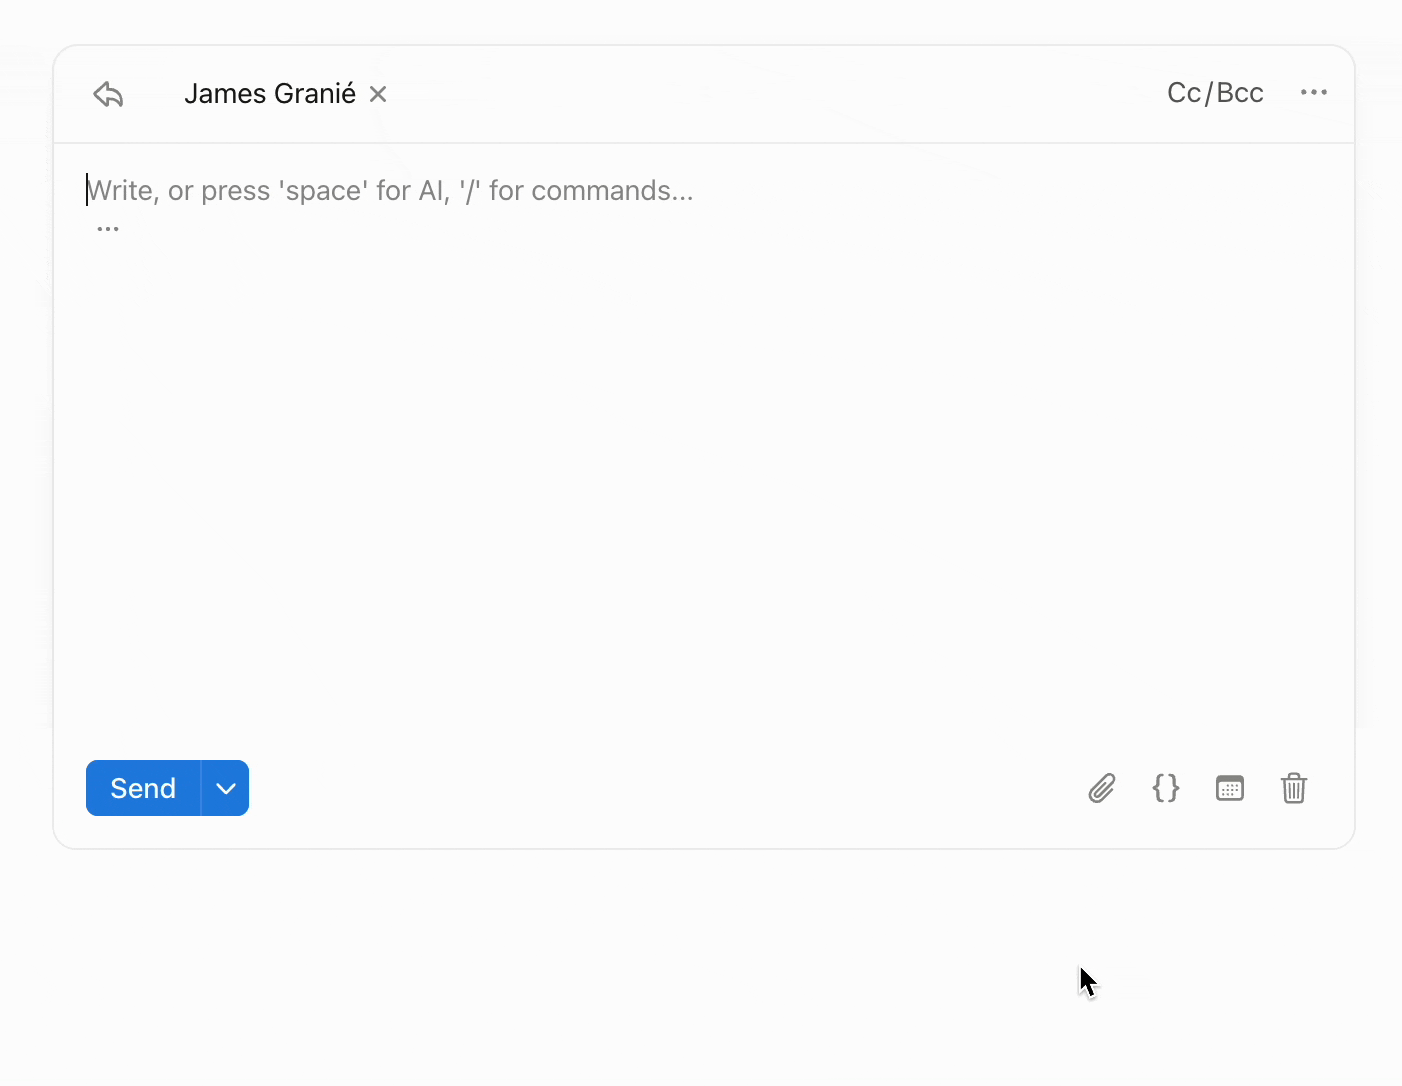Select the James Granié recipient chip
The image size is (1402, 1086).
click(269, 94)
